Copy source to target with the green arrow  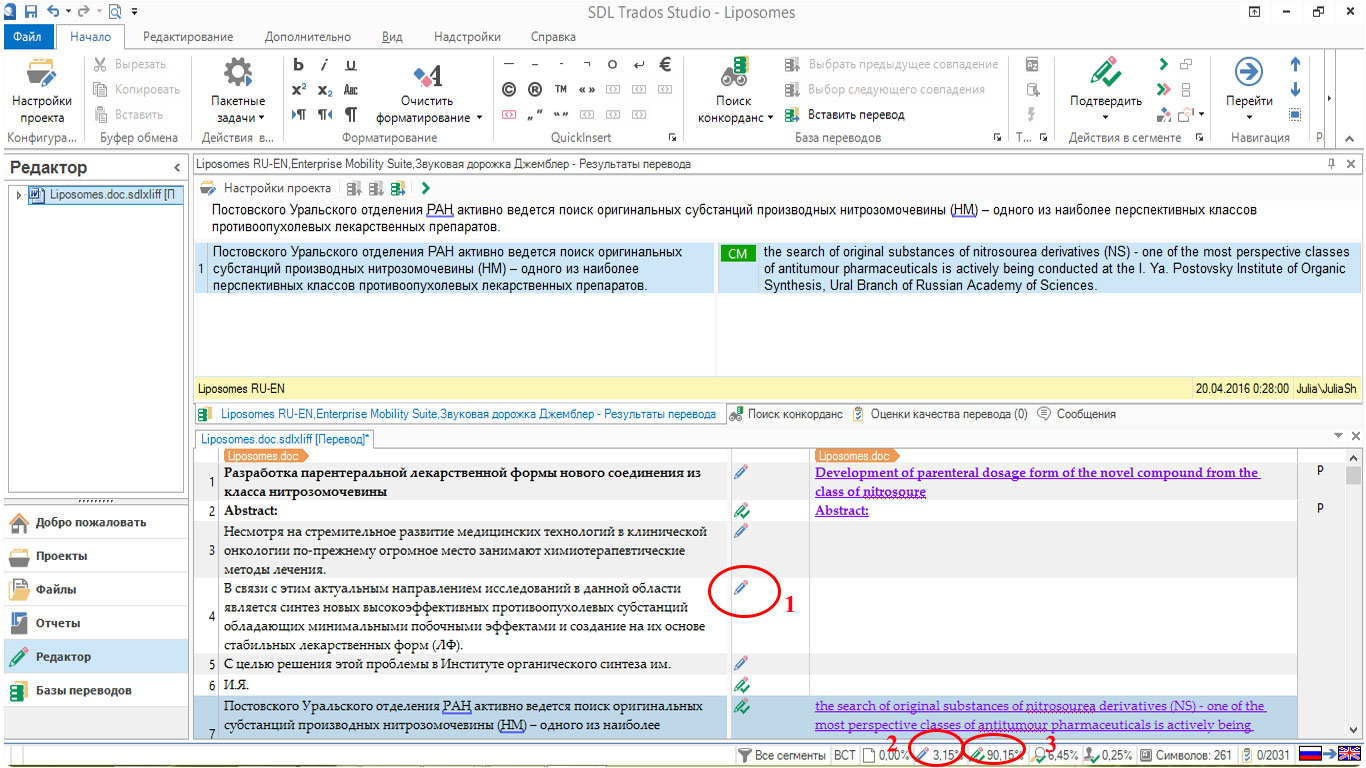(x=1163, y=64)
